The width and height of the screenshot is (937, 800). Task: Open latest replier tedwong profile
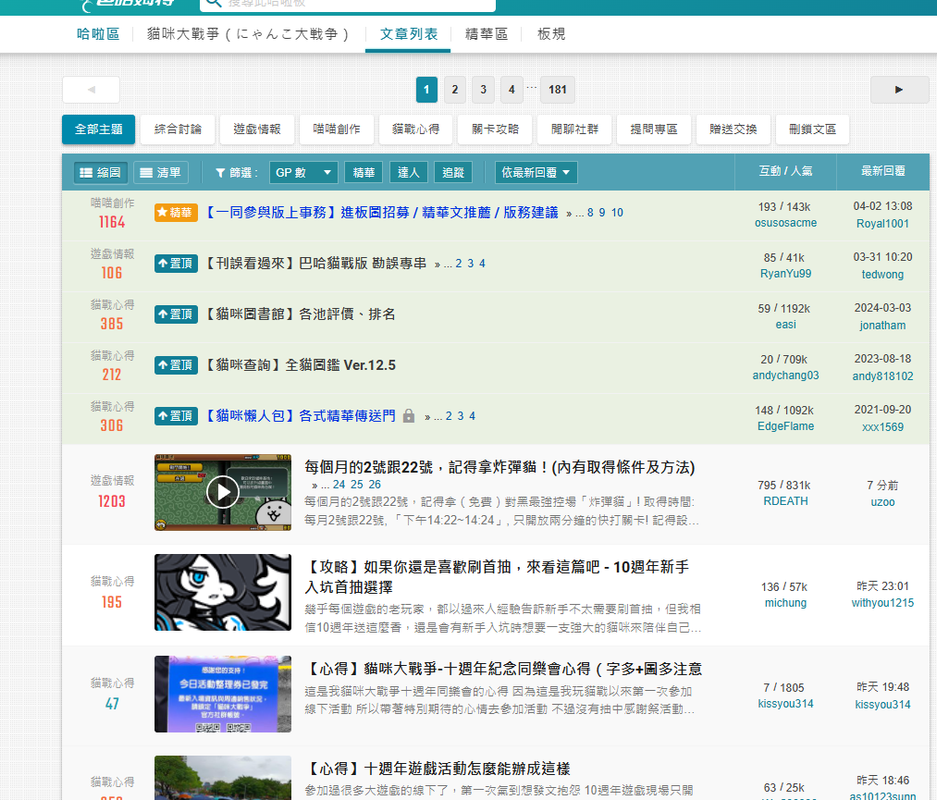coord(883,274)
